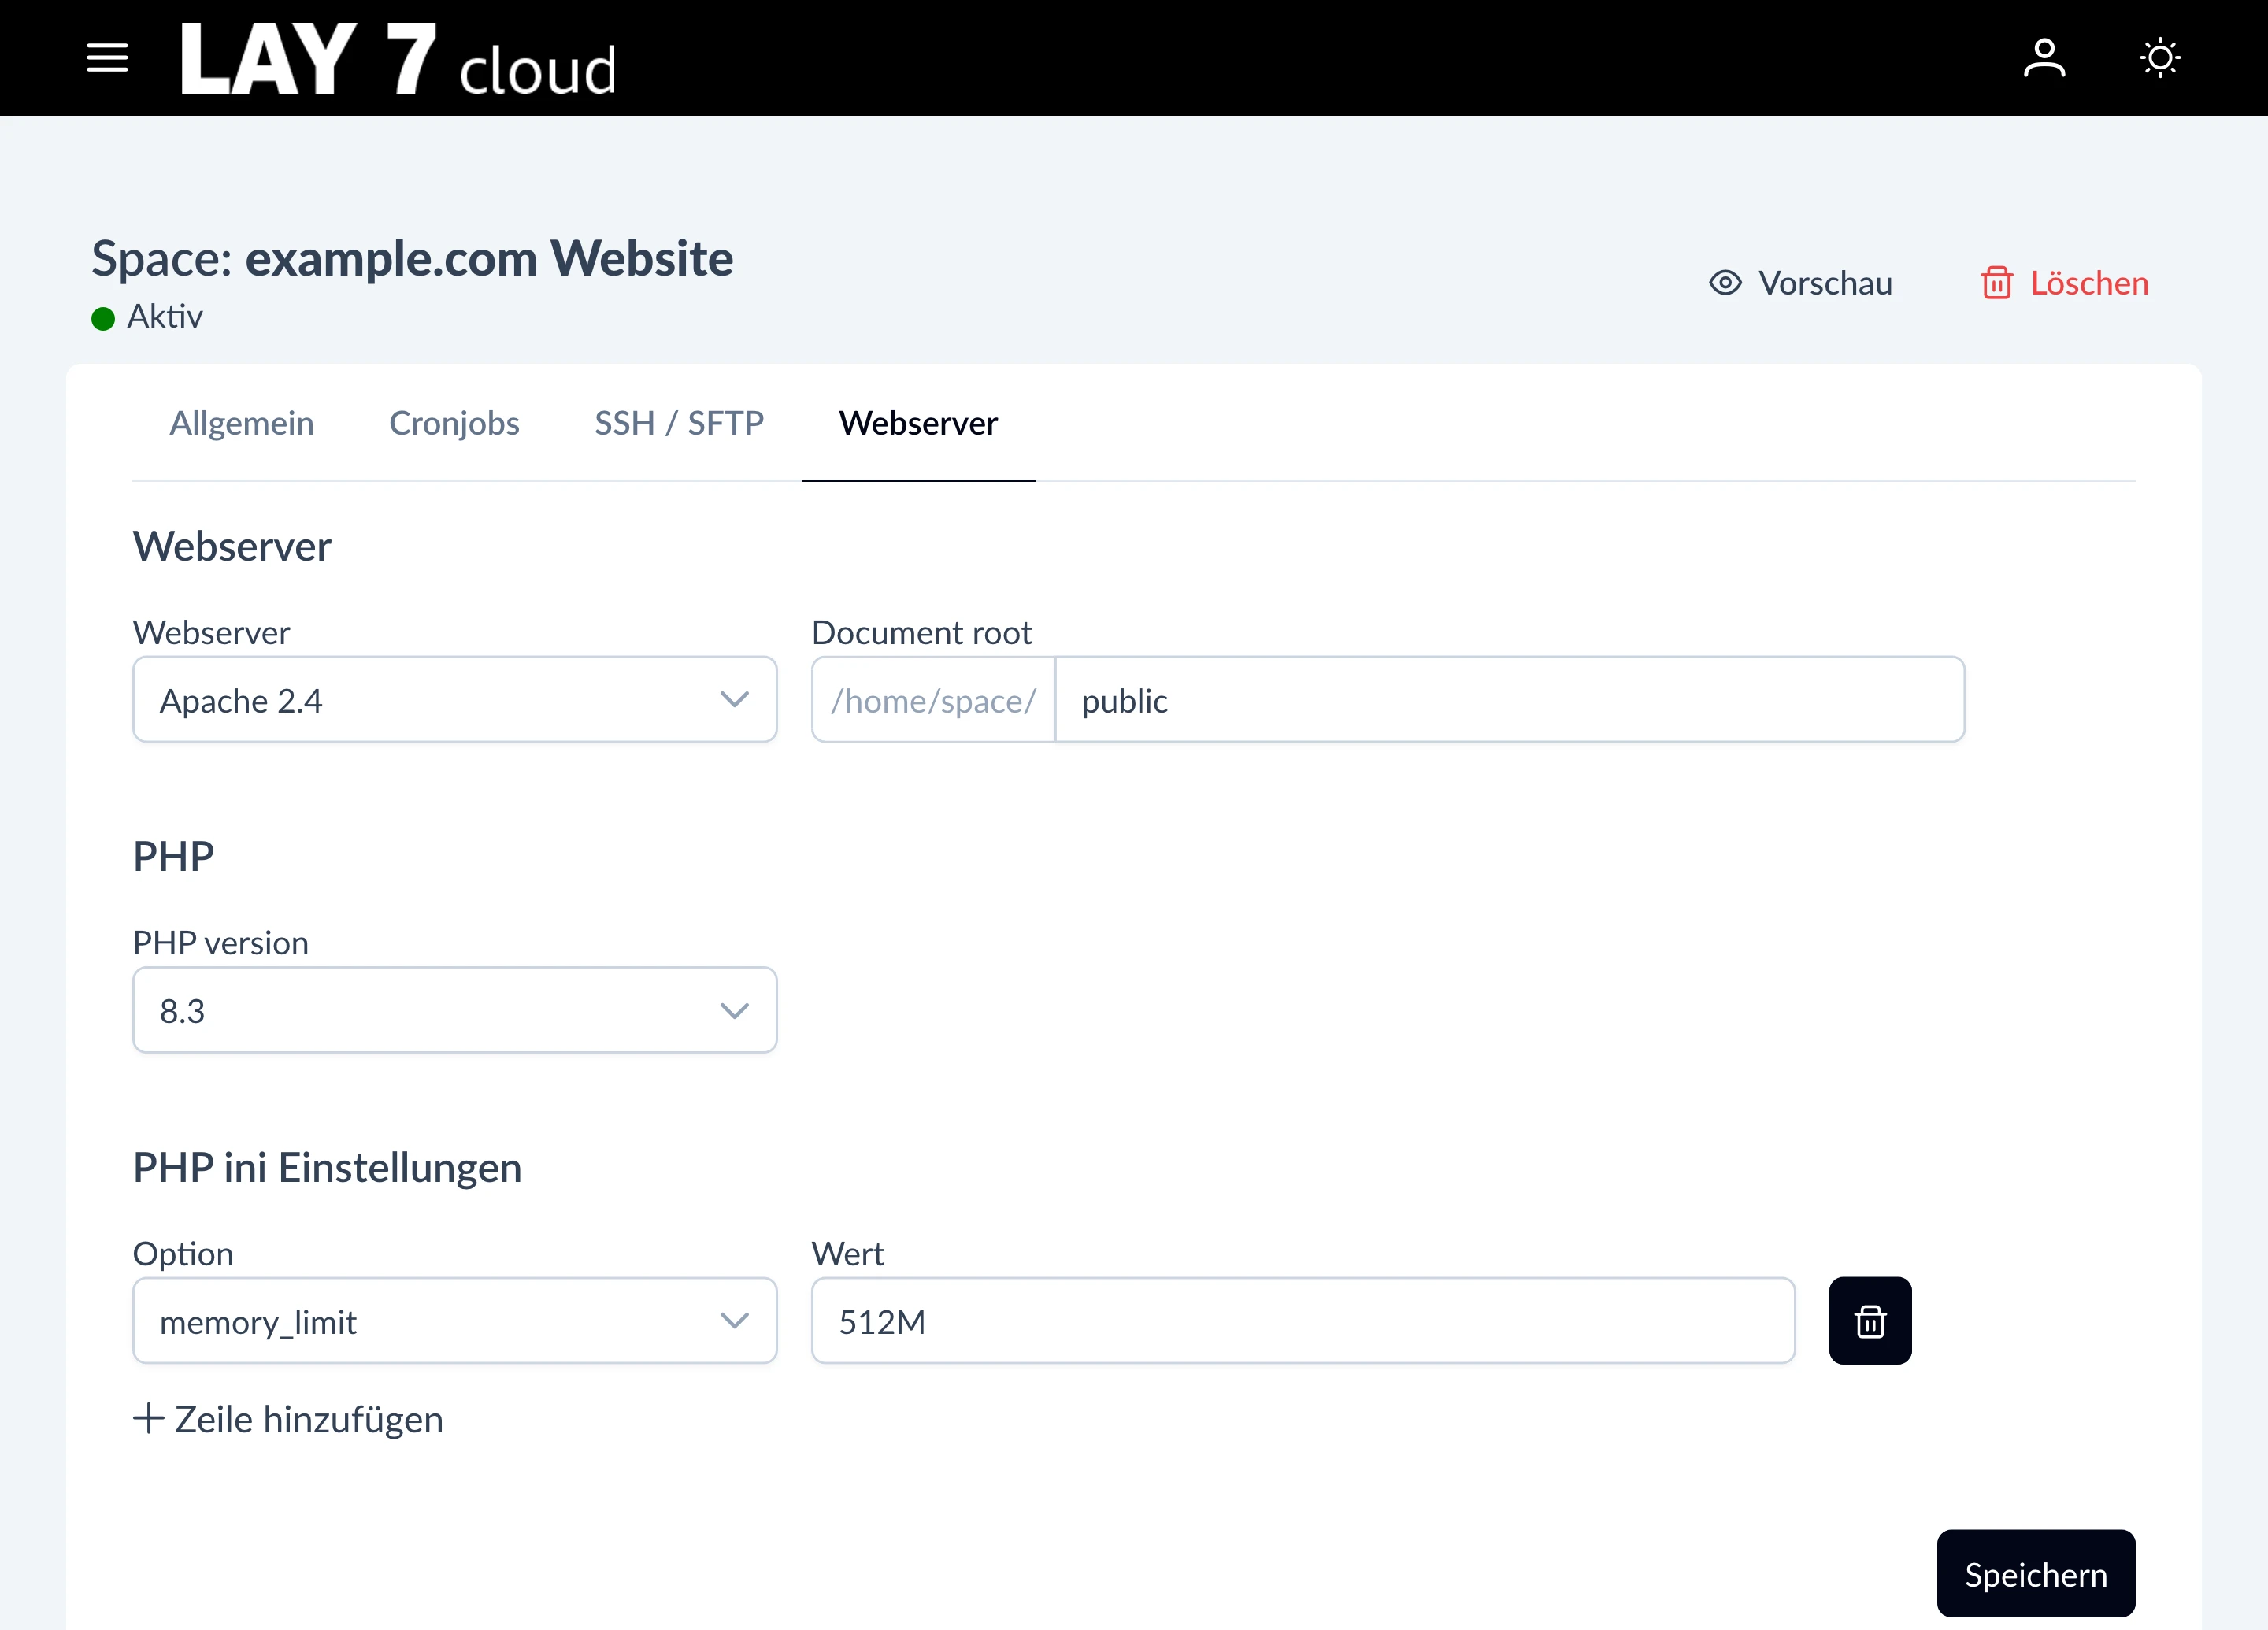Open the memory_limit option dropdown
Viewport: 2268px width, 1630px height.
pyautogui.click(x=455, y=1321)
